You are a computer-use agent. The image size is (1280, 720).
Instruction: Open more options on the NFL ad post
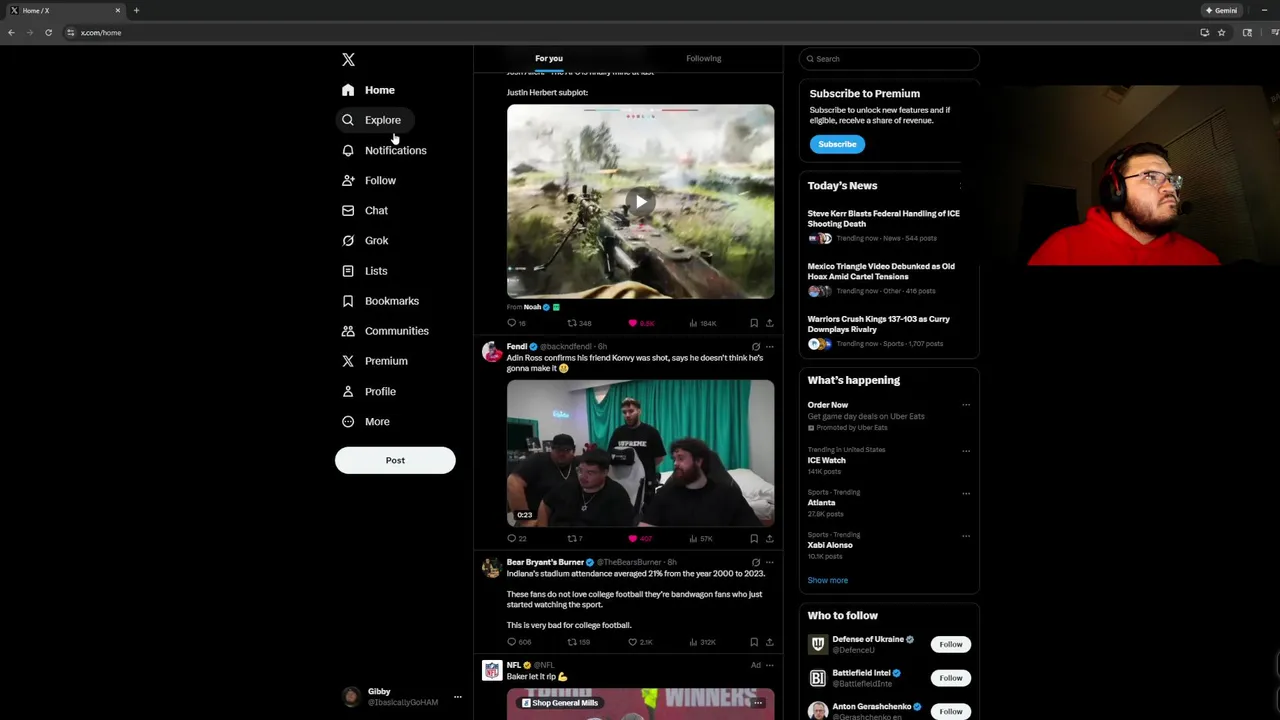769,665
